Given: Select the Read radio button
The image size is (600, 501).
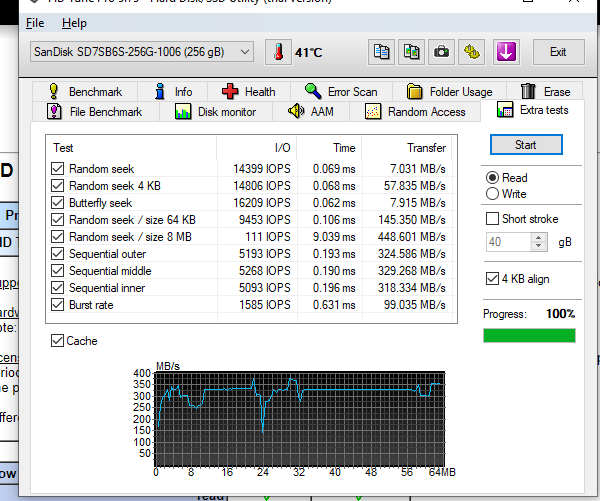Looking at the screenshot, I should click(x=492, y=178).
